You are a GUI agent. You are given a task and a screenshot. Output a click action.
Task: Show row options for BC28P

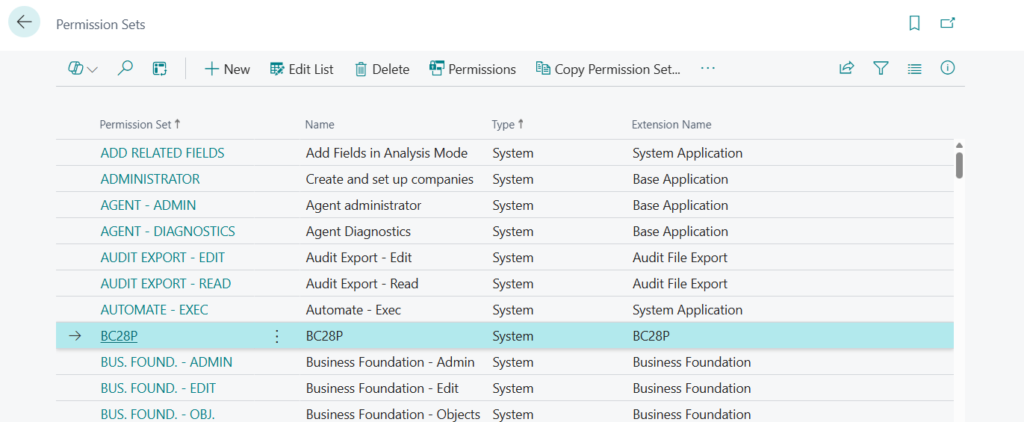277,336
